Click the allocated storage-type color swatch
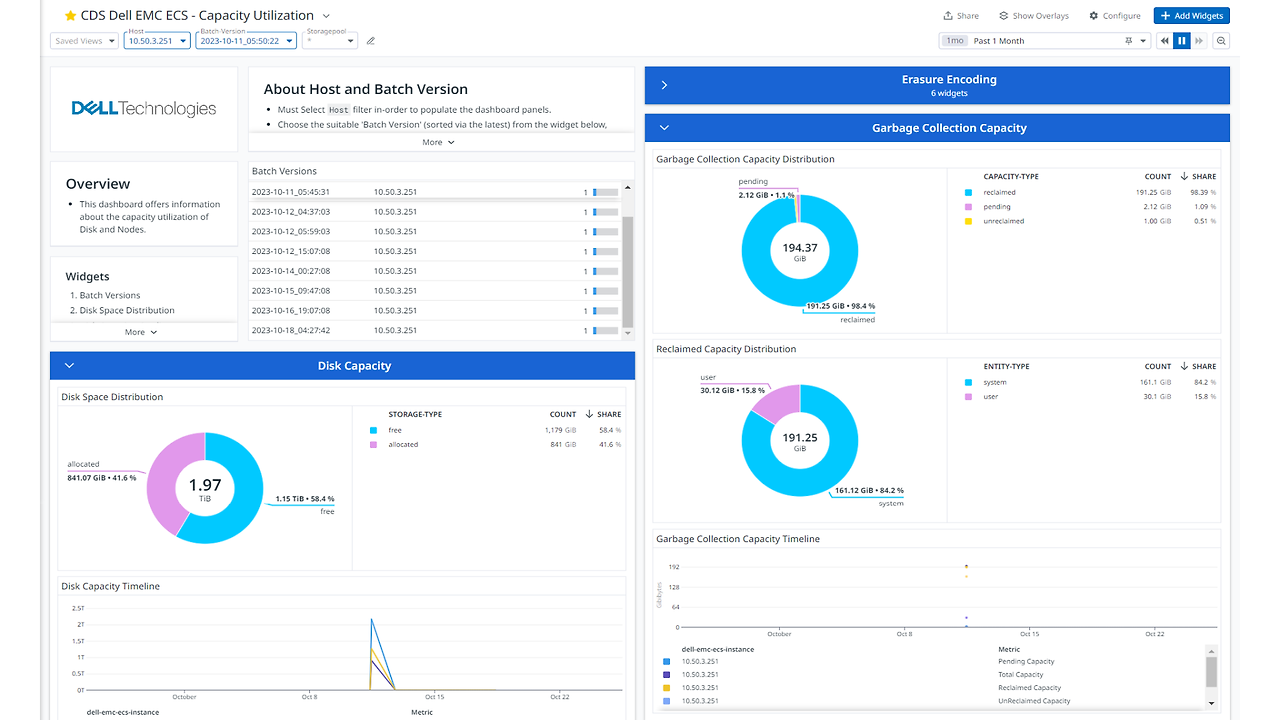Image resolution: width=1280 pixels, height=720 pixels. (x=373, y=444)
